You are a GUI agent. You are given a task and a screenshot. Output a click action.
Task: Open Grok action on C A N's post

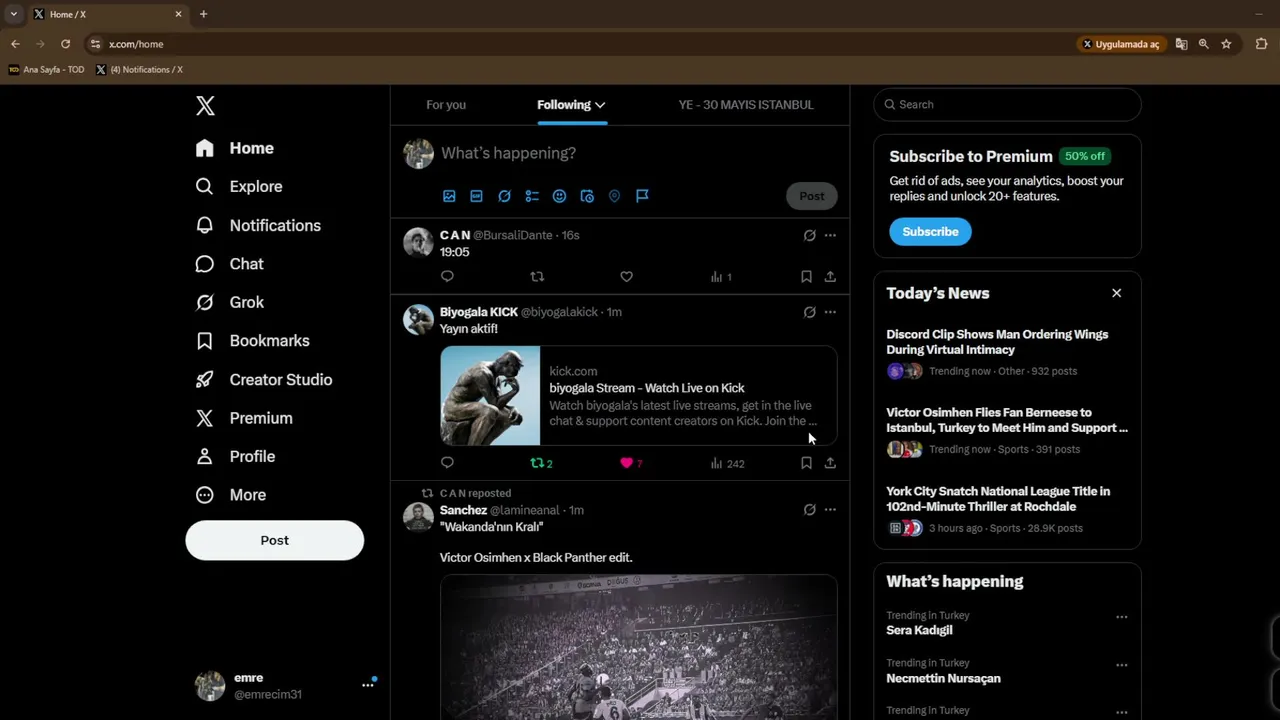(809, 235)
